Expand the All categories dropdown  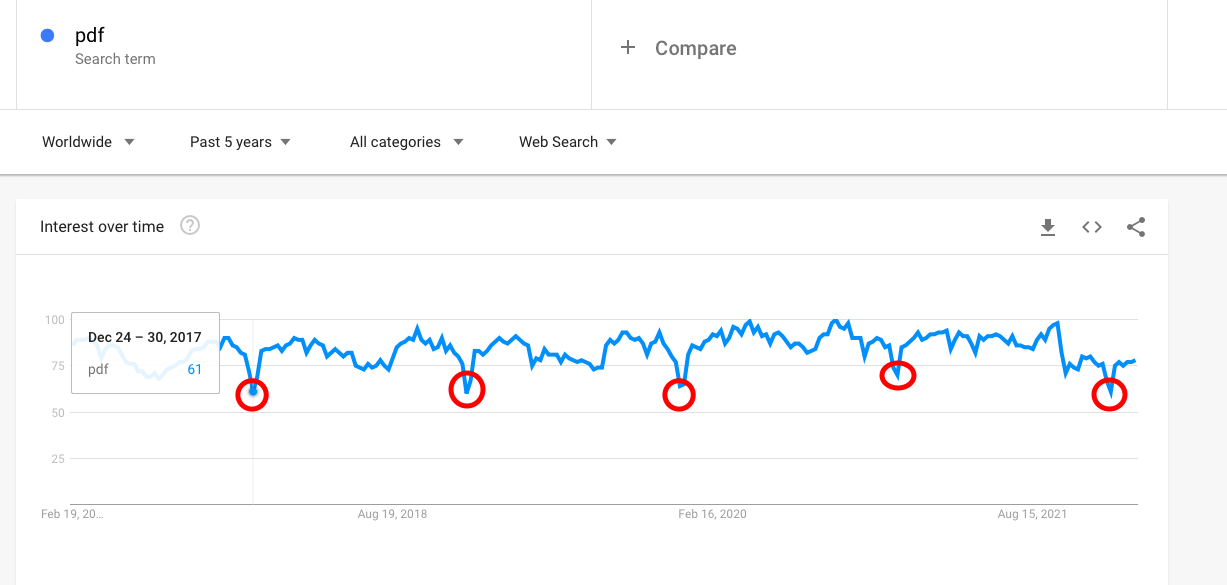coord(395,142)
